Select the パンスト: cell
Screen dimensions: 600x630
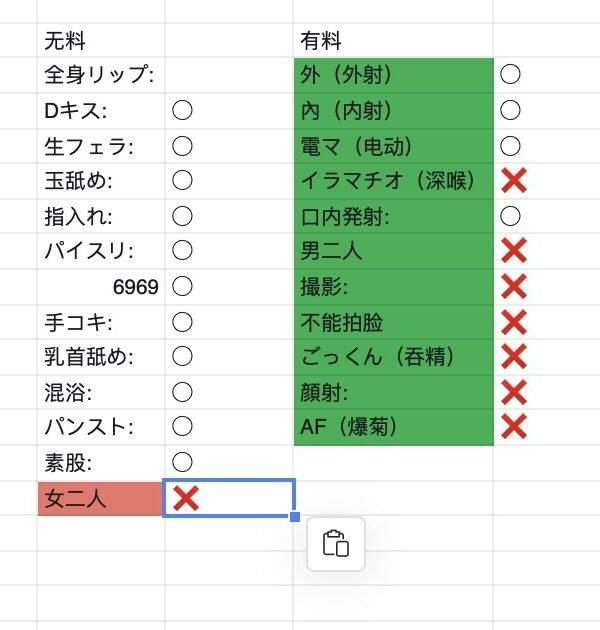coord(100,427)
